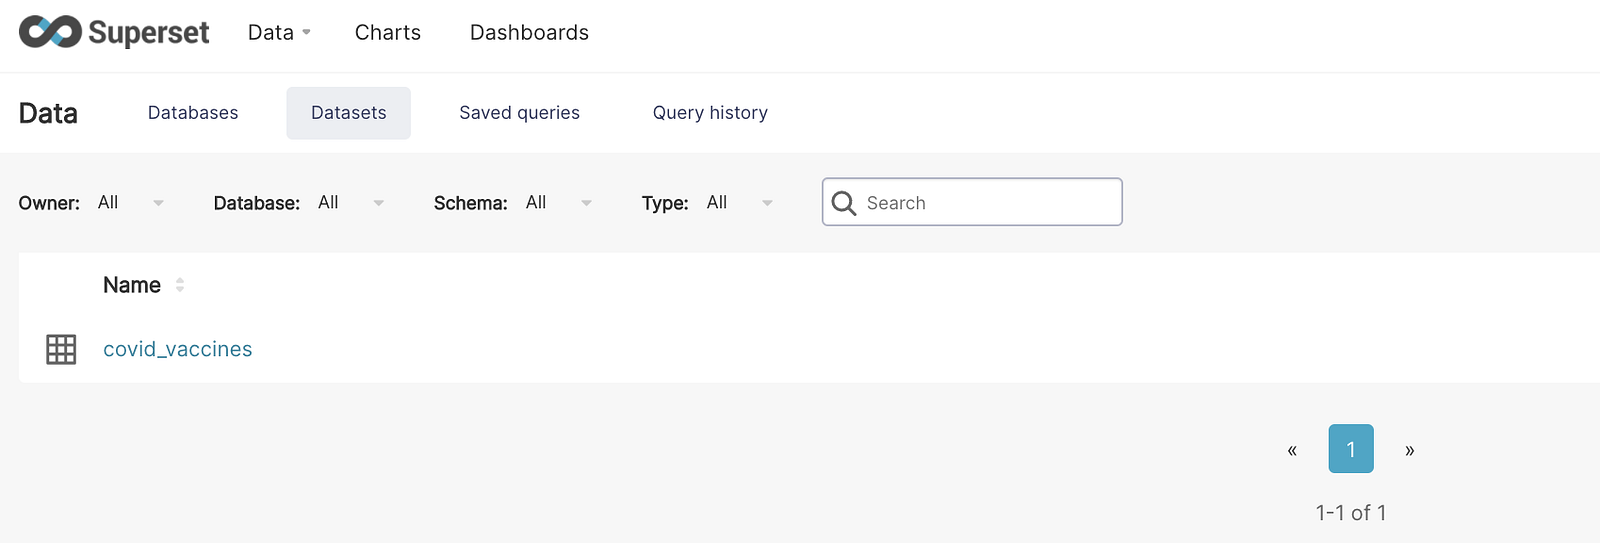Select the Datasets tab
This screenshot has height=543, width=1600.
point(348,113)
